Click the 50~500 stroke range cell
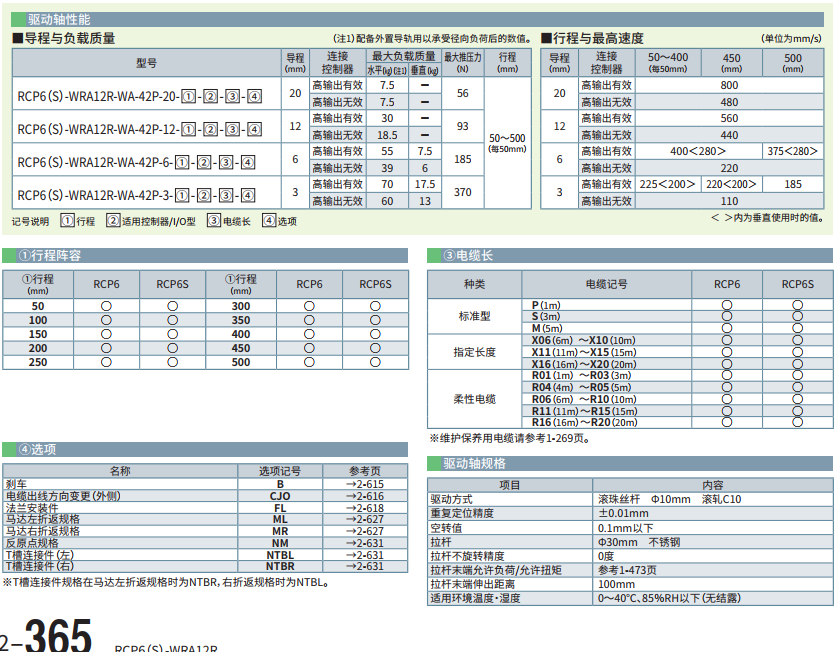837x652 pixels. pyautogui.click(x=507, y=143)
